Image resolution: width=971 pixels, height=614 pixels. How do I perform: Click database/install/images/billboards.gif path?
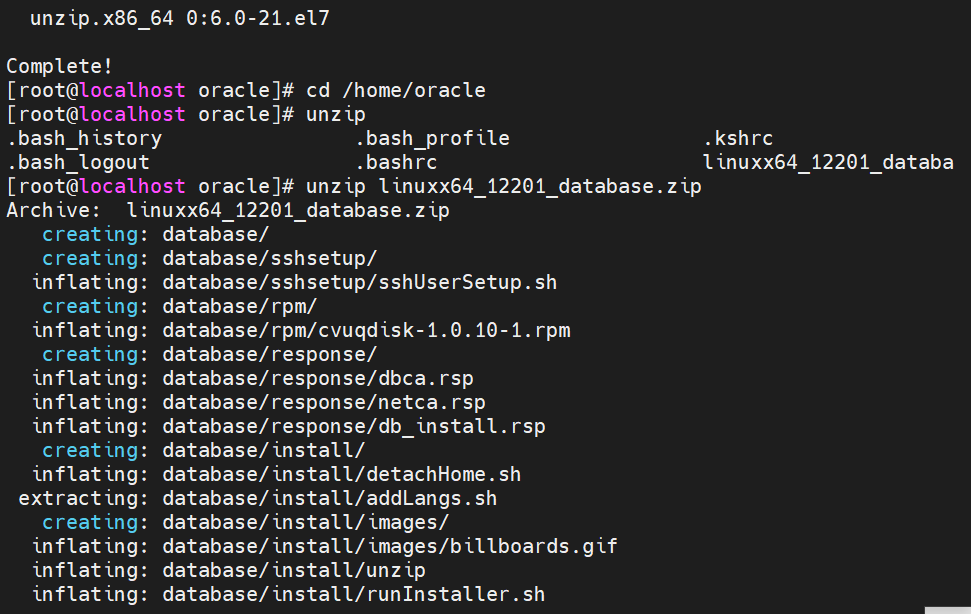tap(390, 547)
